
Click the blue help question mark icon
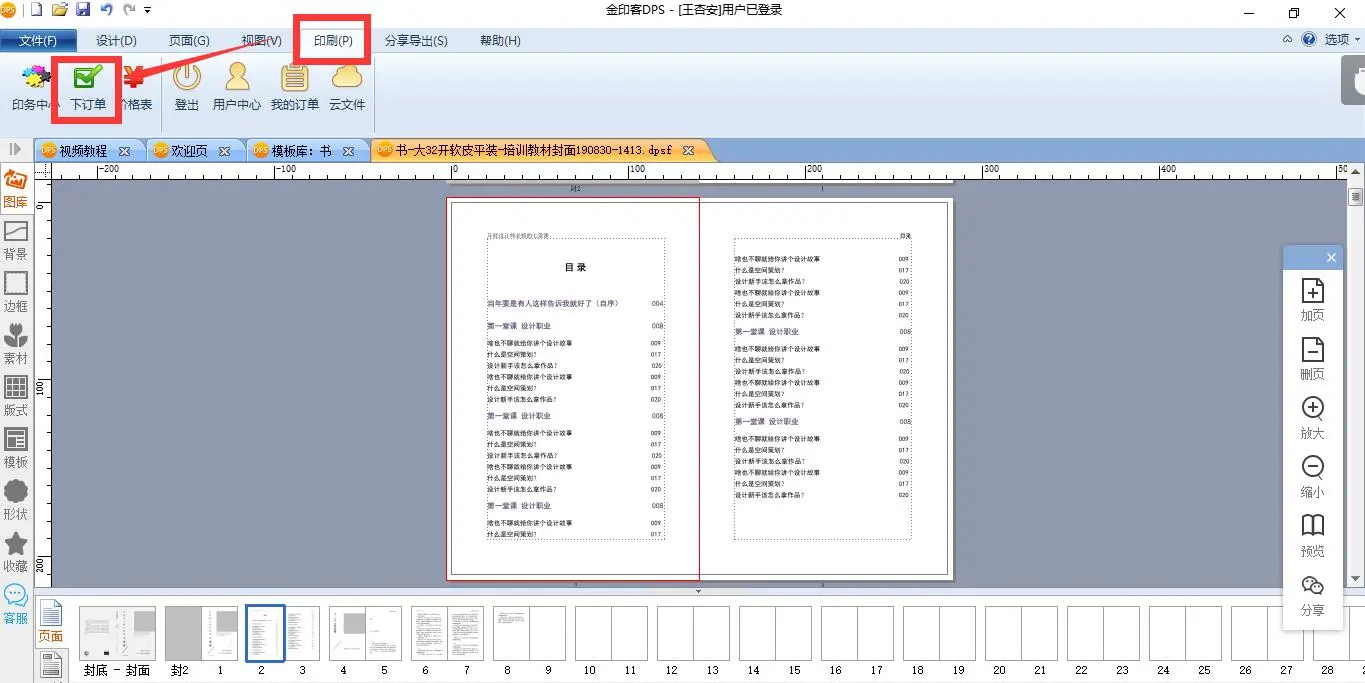[1308, 40]
